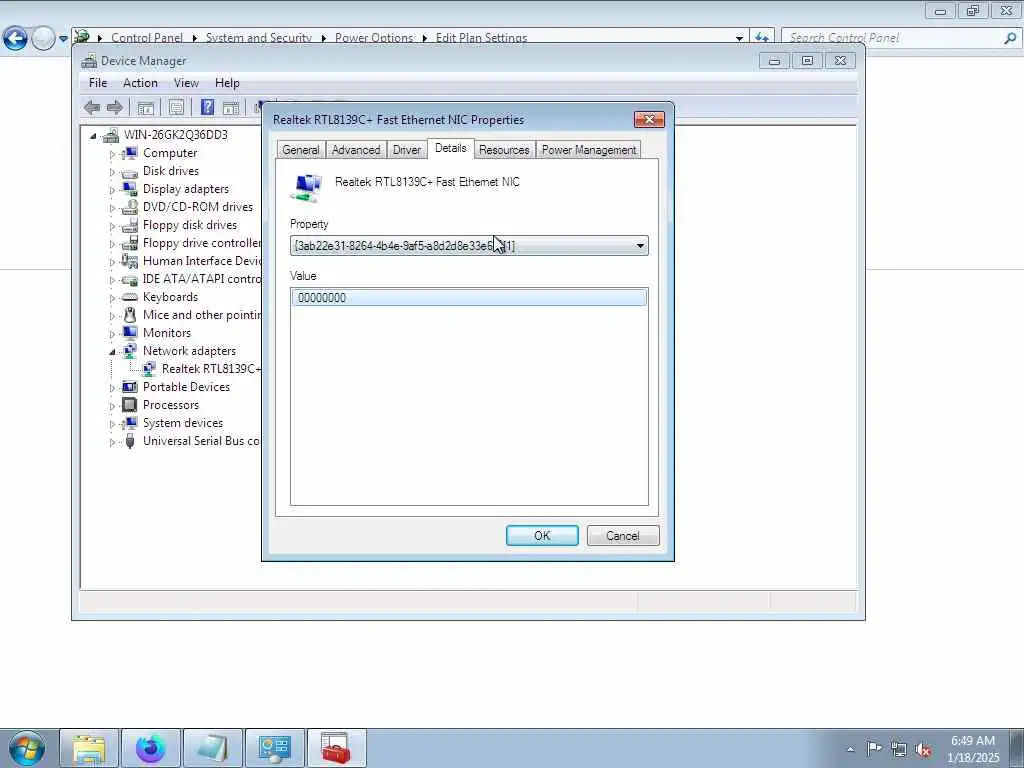Image resolution: width=1024 pixels, height=768 pixels.
Task: Click the Properties toolbar icon in Device Manager
Action: click(176, 108)
